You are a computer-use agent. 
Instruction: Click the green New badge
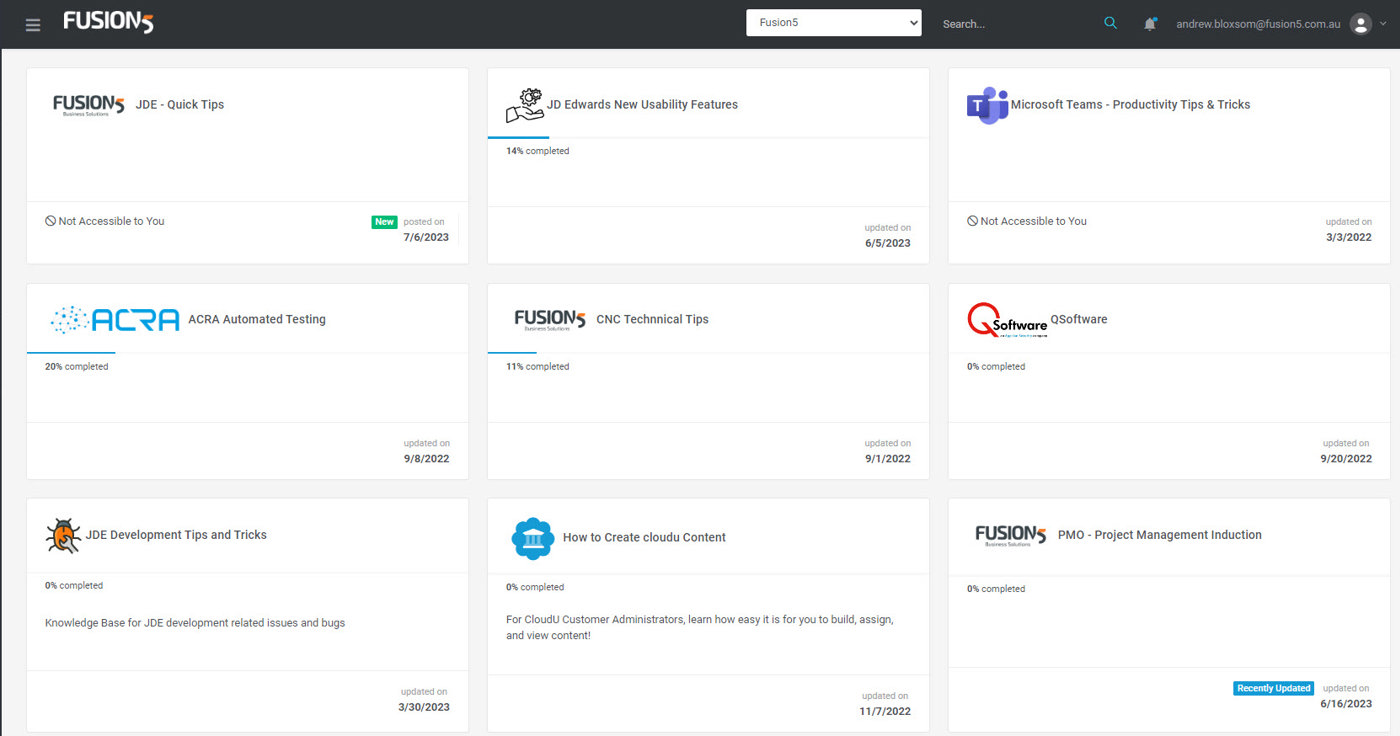(384, 222)
